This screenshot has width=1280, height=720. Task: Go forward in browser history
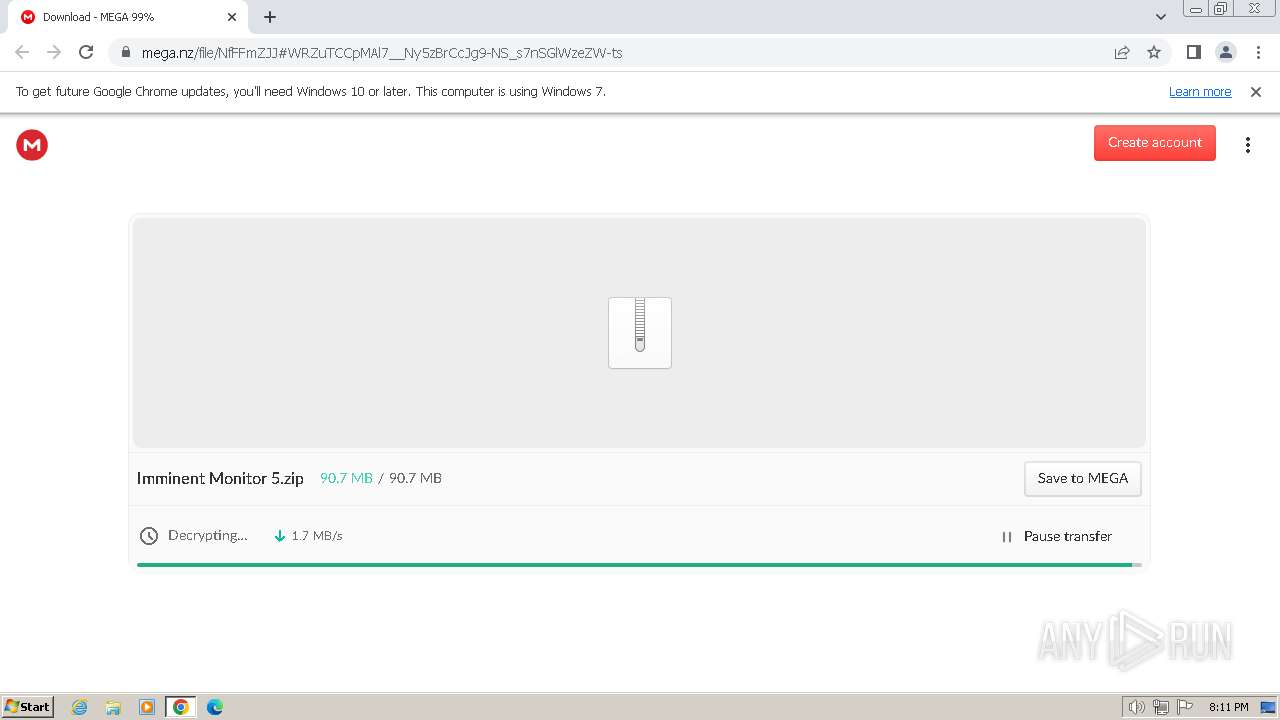pos(54,52)
